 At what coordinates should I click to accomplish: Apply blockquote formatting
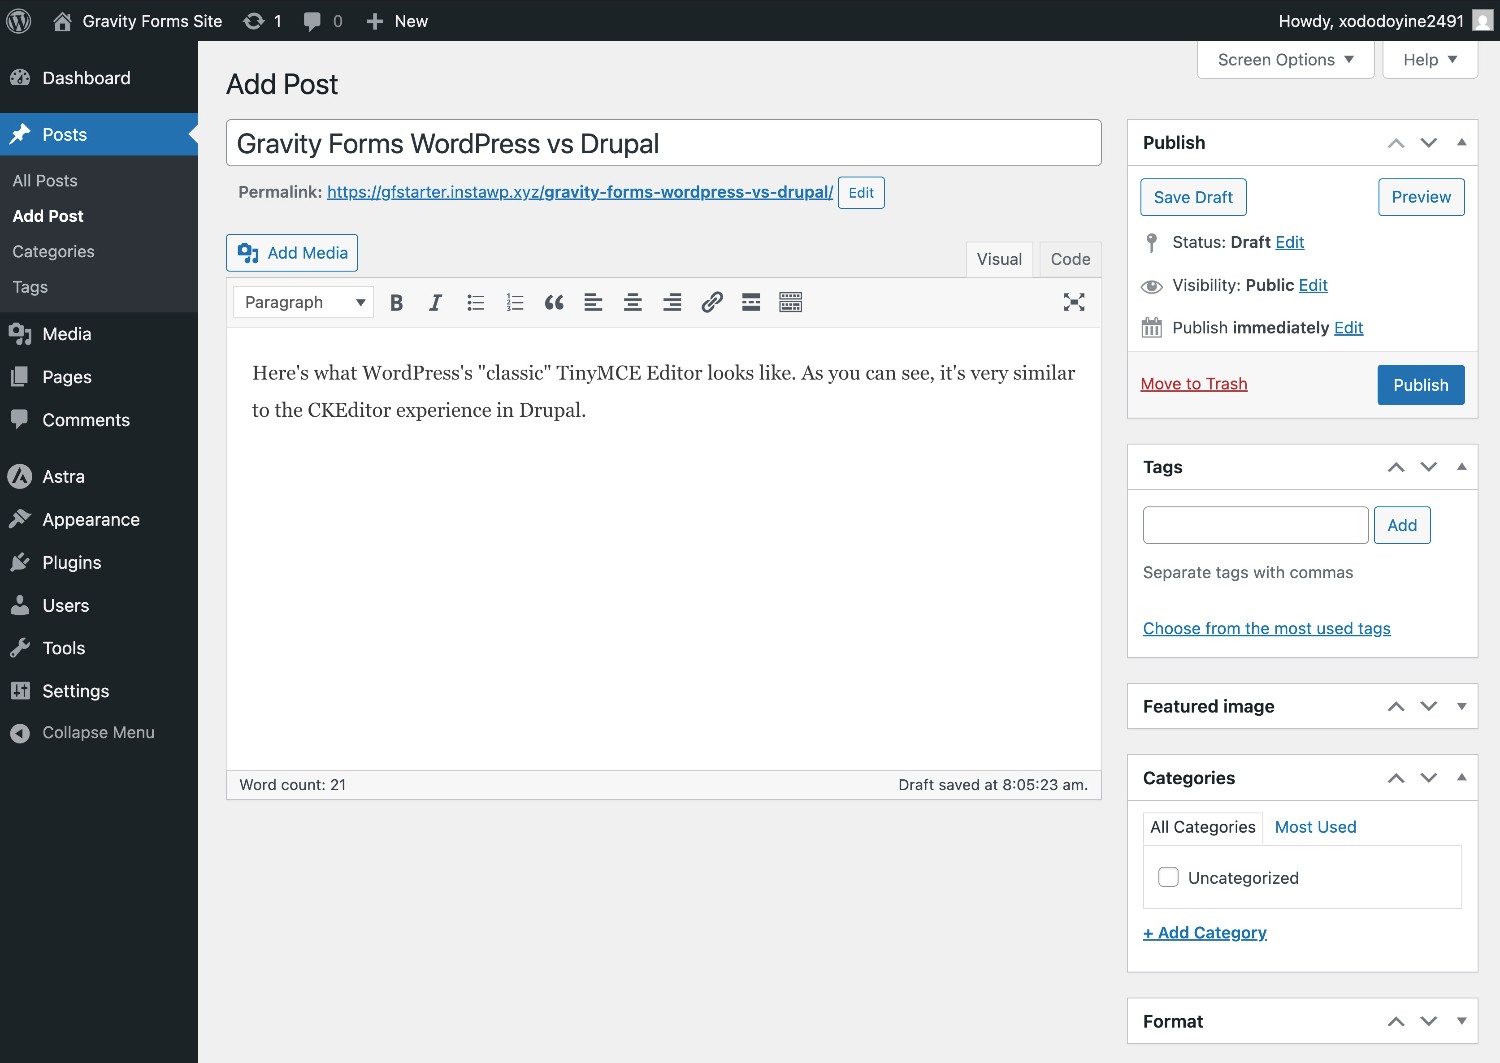[554, 303]
